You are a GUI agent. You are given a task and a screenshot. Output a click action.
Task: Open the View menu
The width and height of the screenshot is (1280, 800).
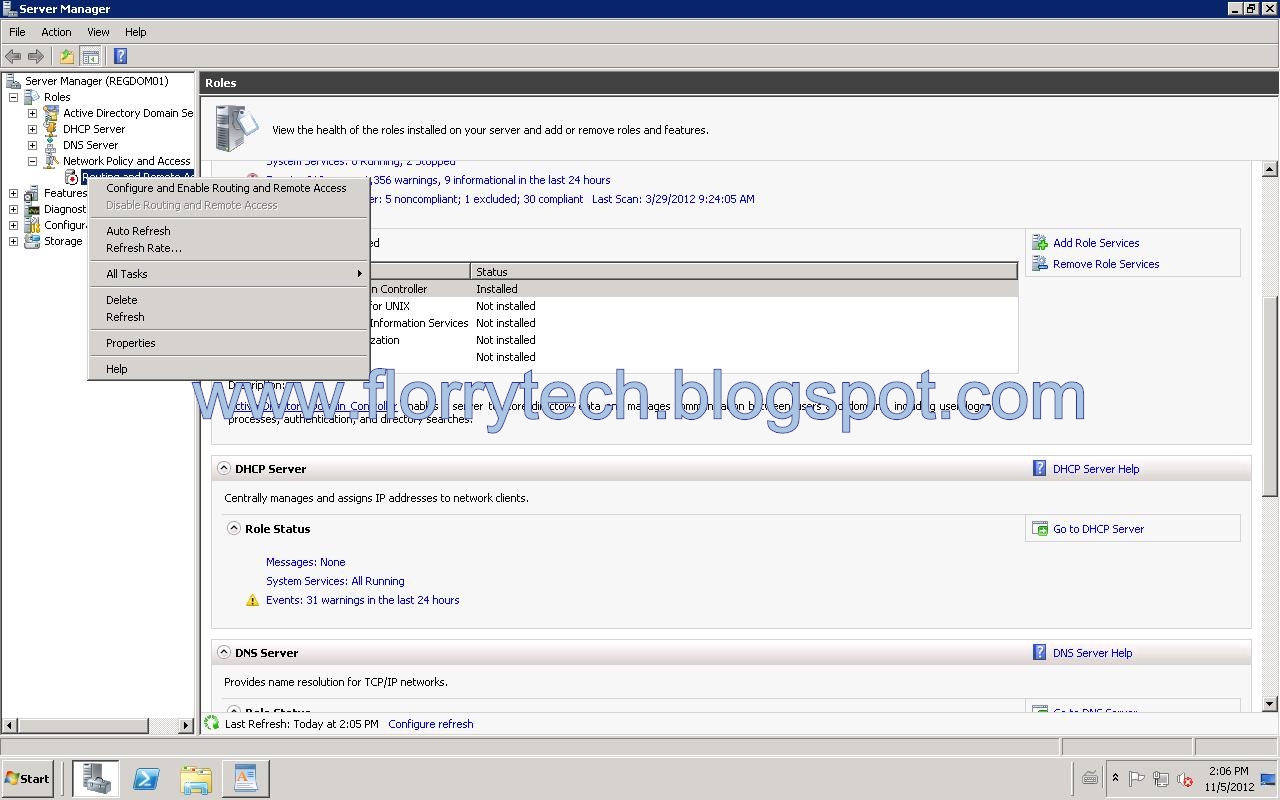98,32
